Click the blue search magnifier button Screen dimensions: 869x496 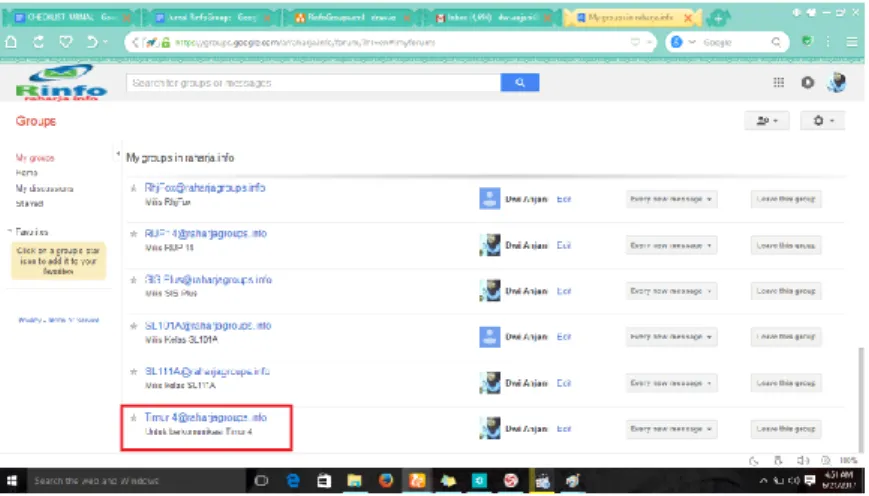[519, 83]
